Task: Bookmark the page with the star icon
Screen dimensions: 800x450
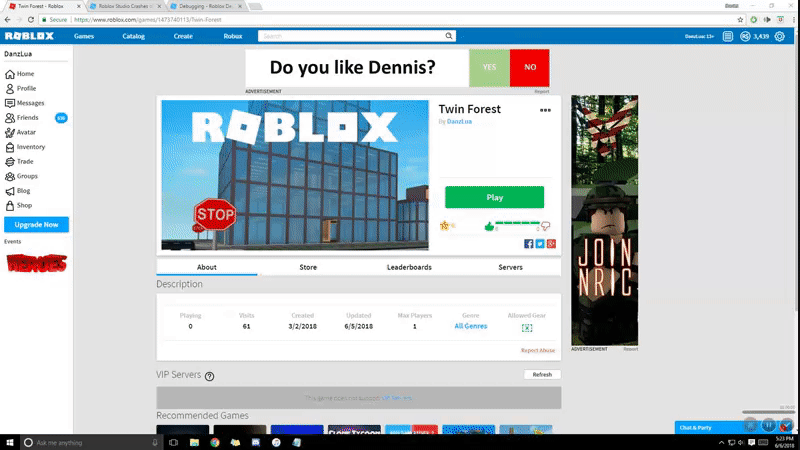Action: [740, 20]
